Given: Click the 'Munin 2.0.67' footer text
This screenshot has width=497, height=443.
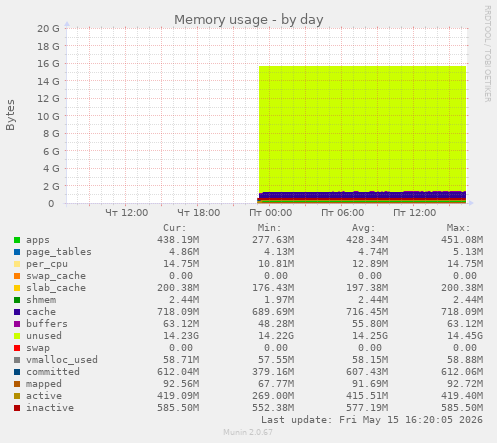Looking at the screenshot, I should point(248,432).
